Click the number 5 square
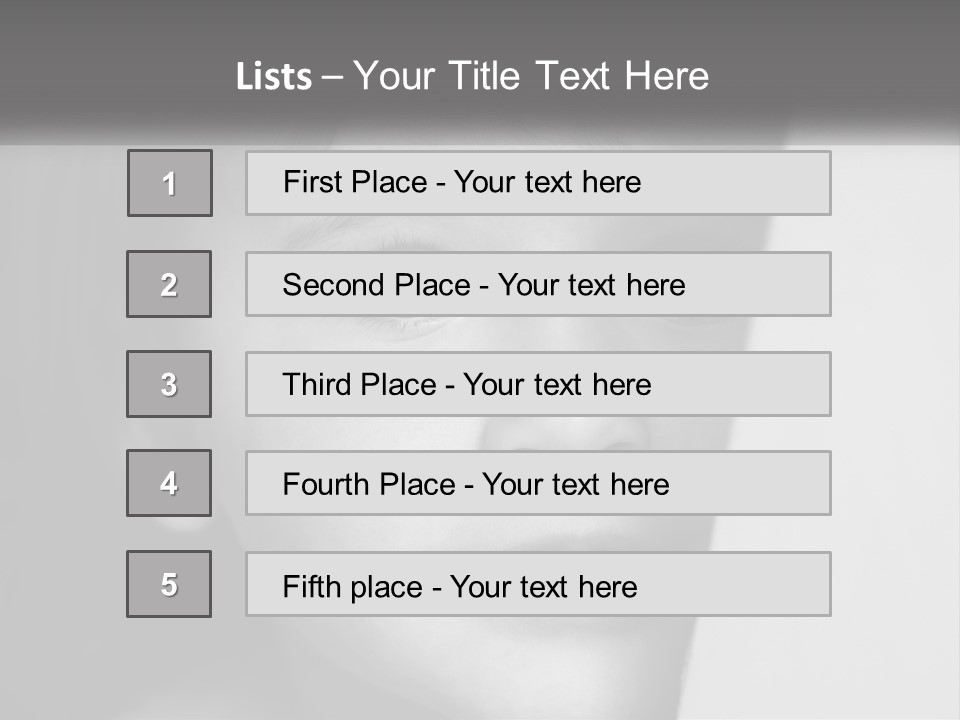960x720 pixels. tap(169, 584)
